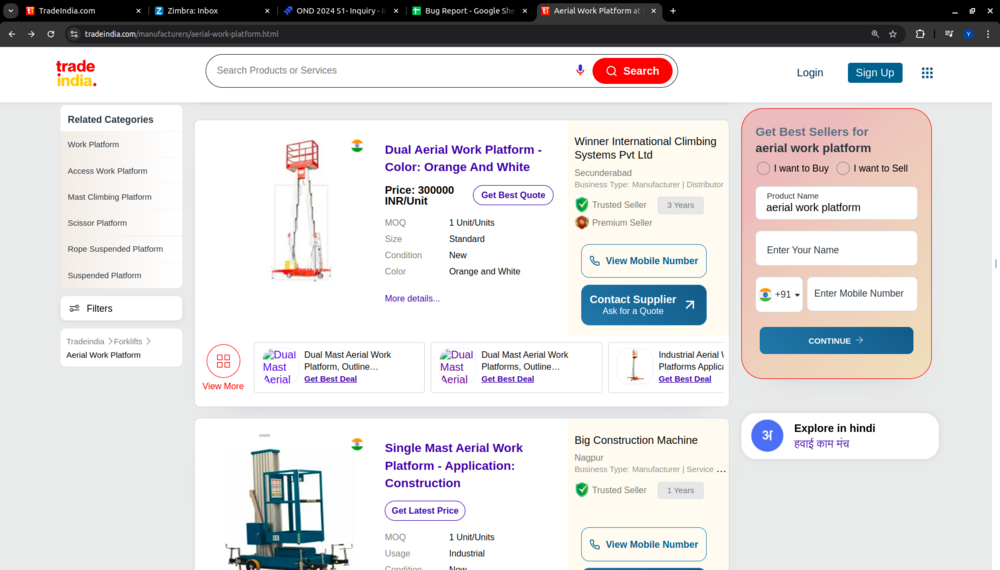Click Contact Supplier Ask for a Quote

coord(643,305)
